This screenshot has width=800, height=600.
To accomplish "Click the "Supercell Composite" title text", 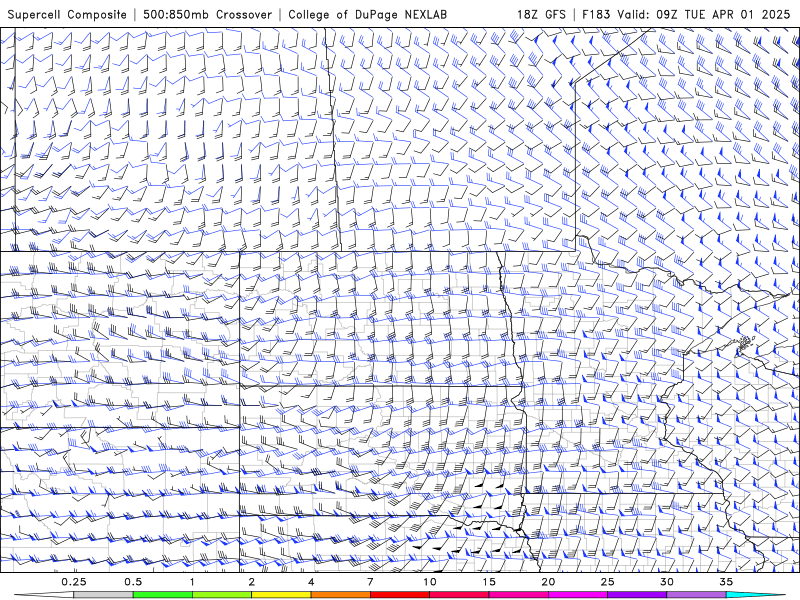I will click(67, 14).
